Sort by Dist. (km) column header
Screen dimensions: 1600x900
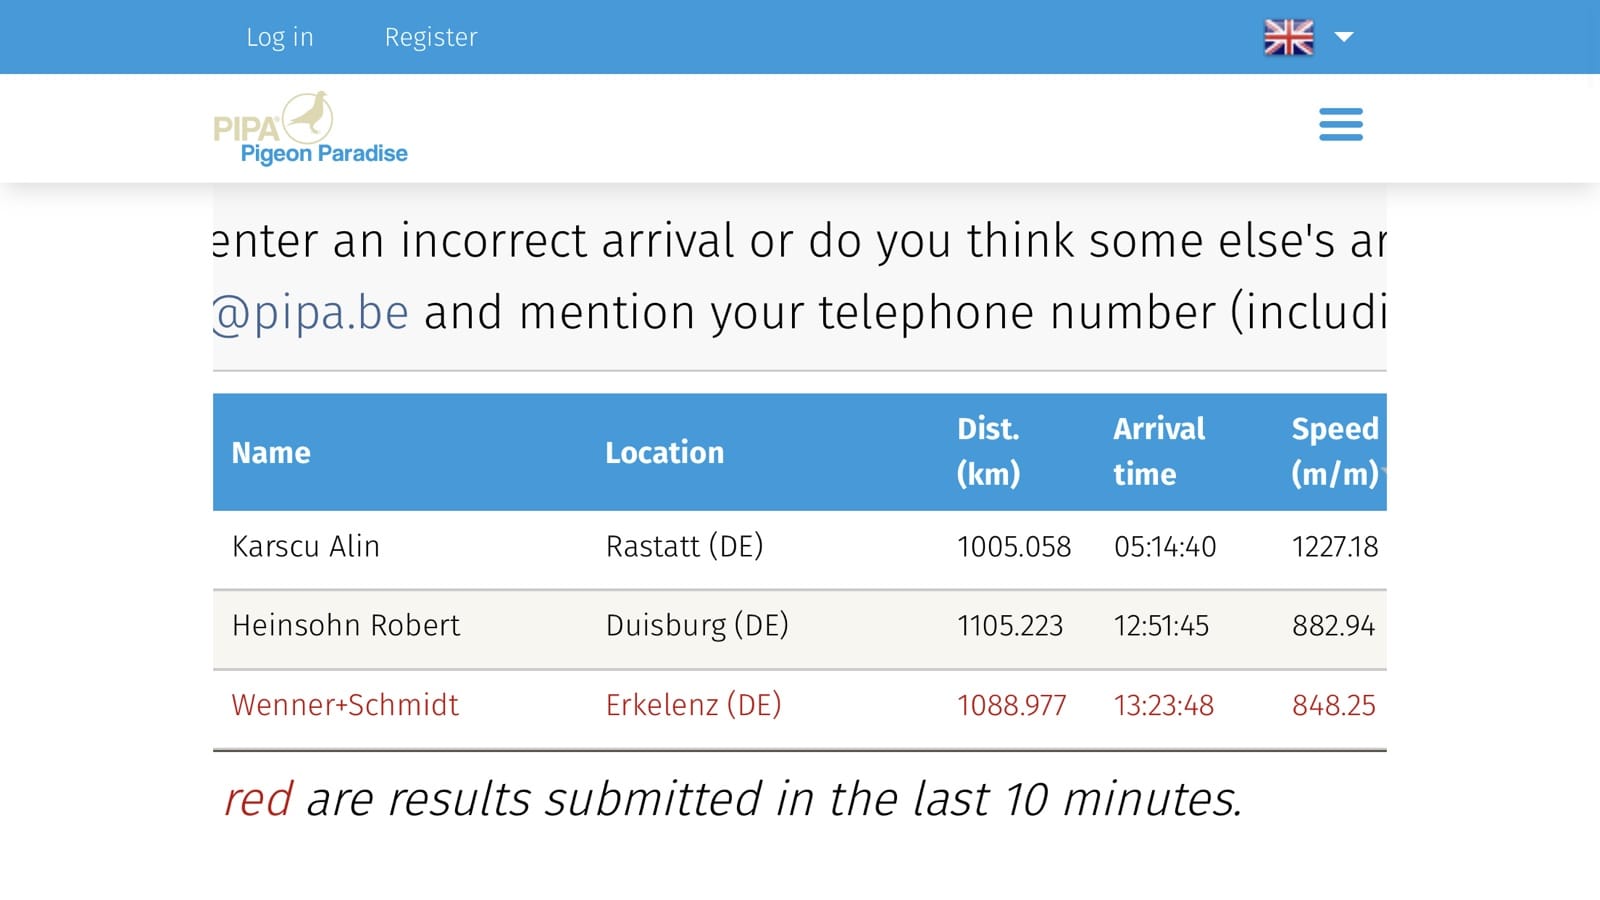click(x=988, y=451)
